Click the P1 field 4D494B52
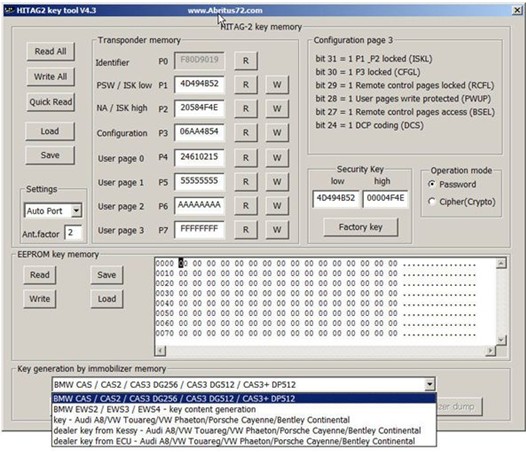The width and height of the screenshot is (526, 452). (x=199, y=84)
